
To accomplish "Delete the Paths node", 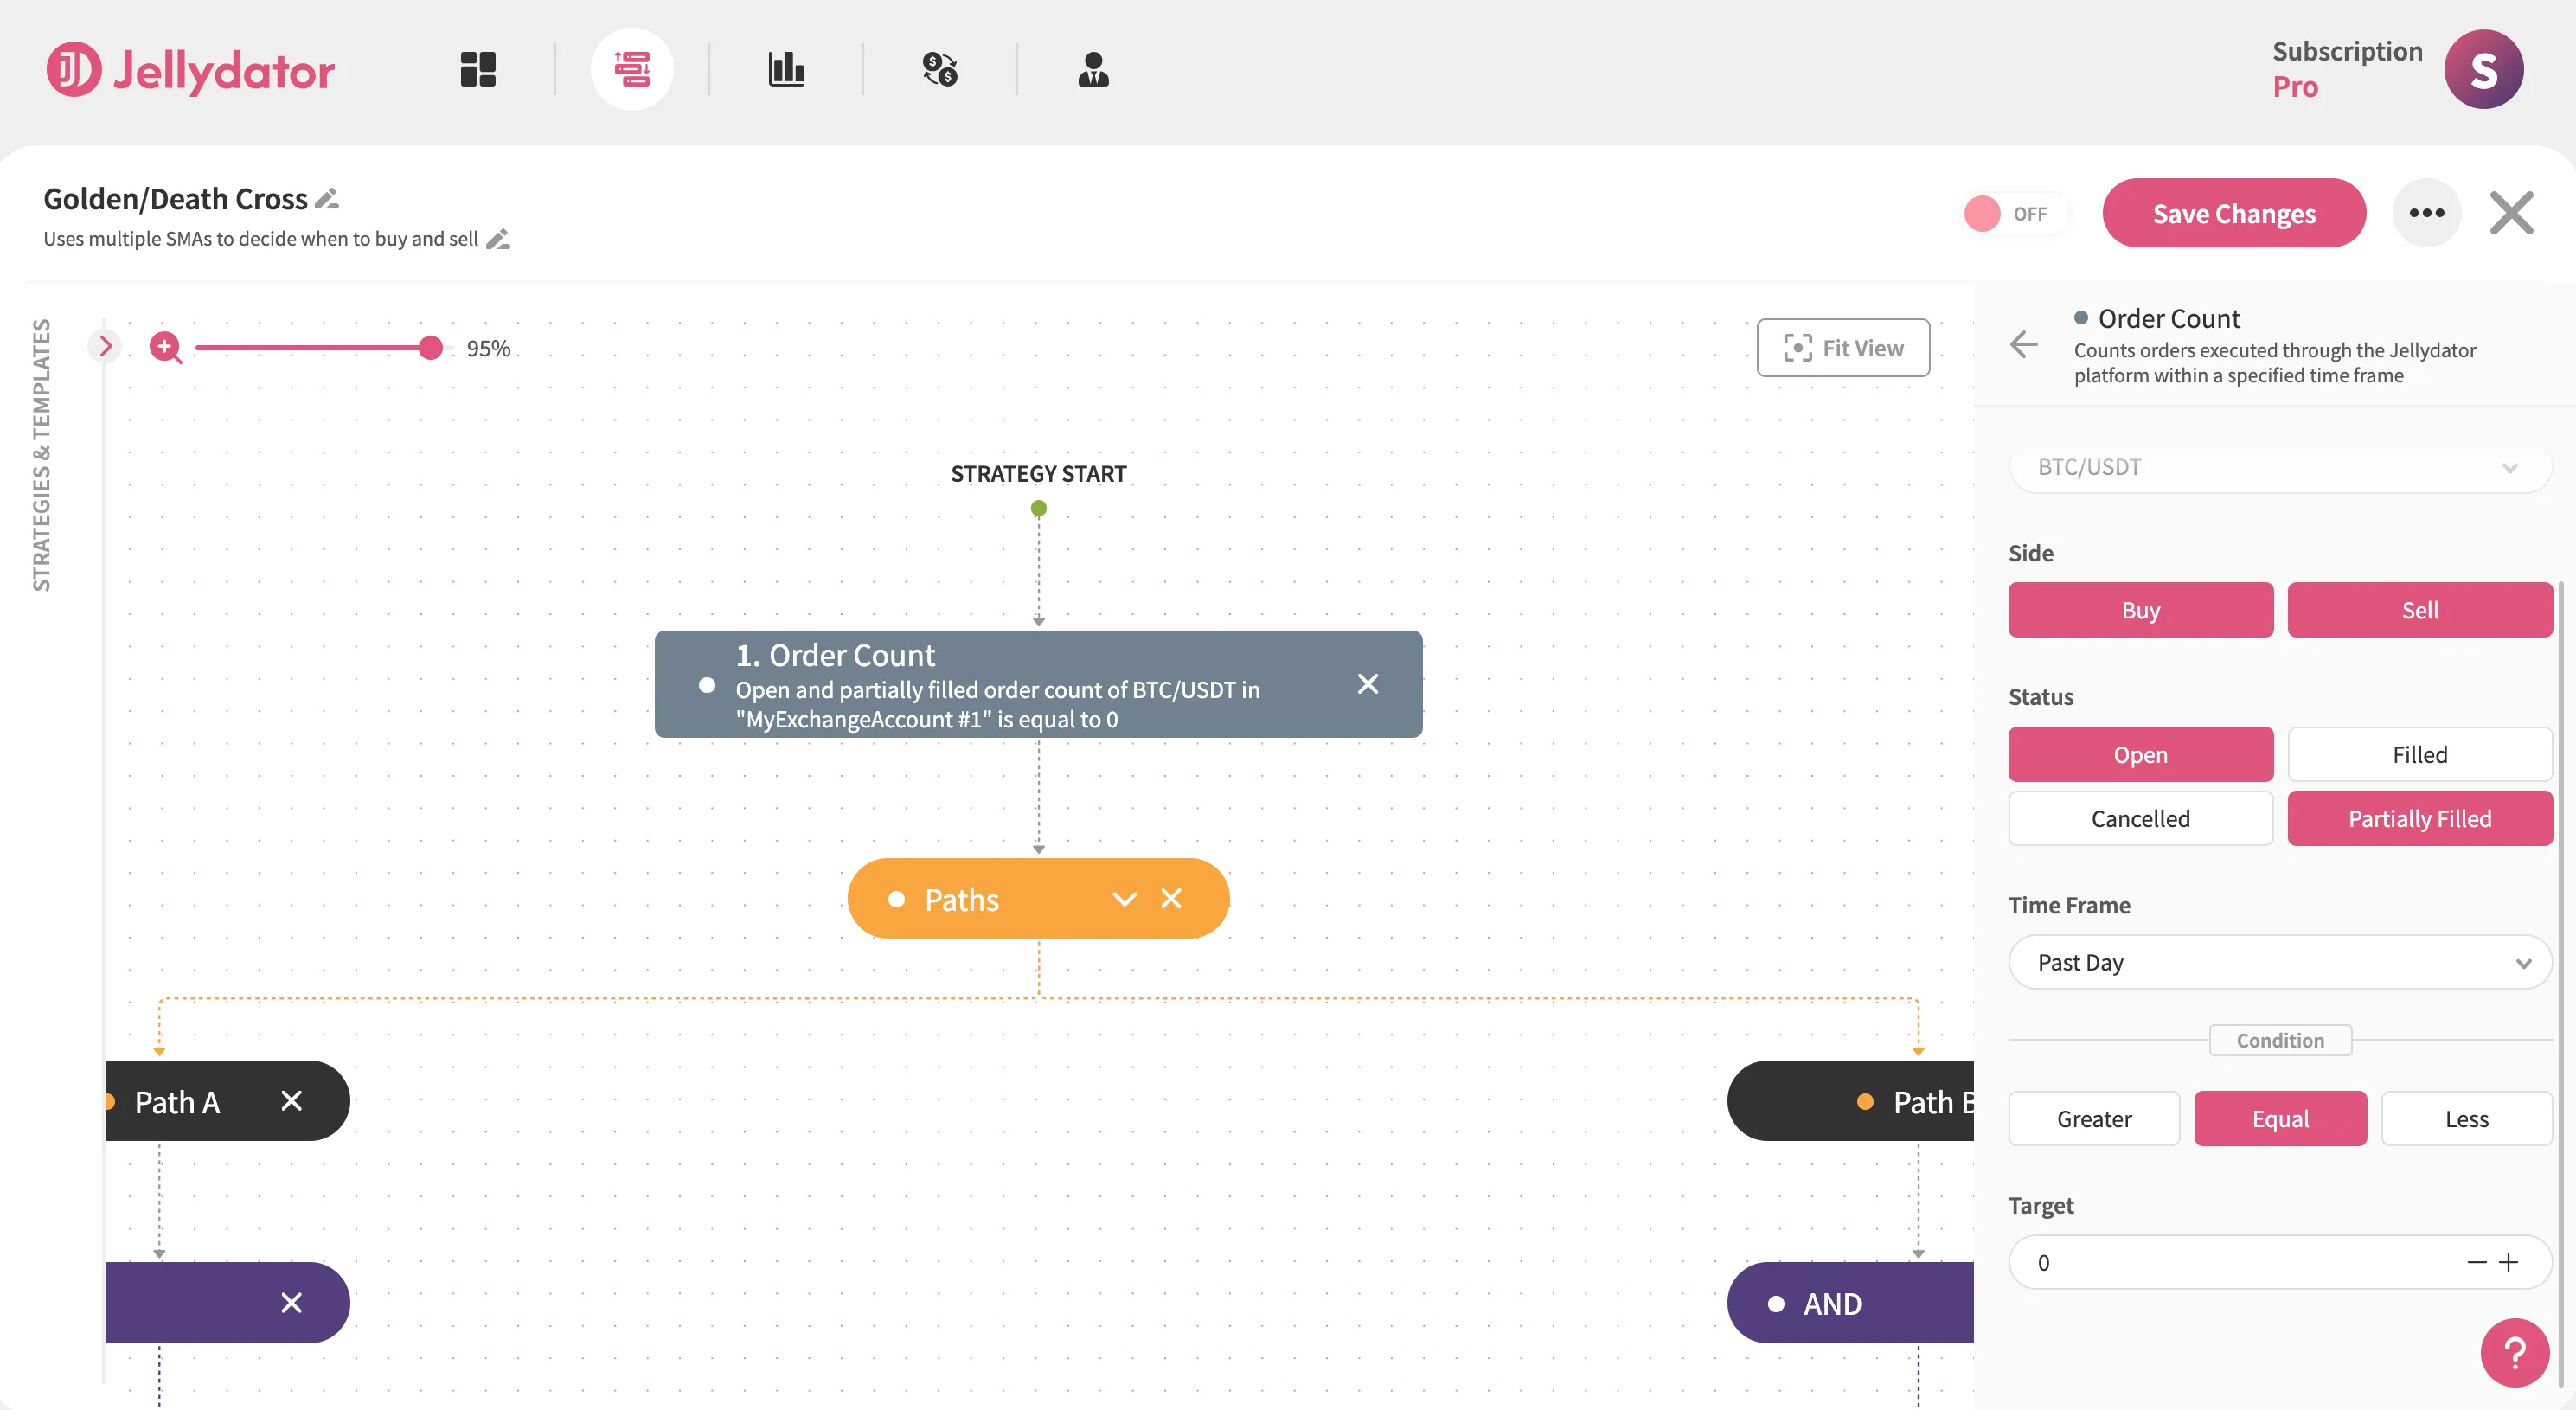I will click(1171, 899).
